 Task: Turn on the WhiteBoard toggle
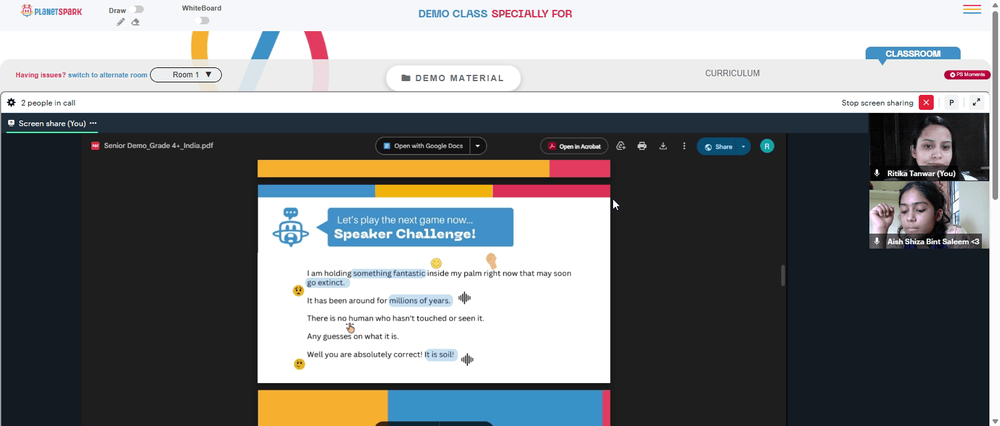tap(202, 20)
